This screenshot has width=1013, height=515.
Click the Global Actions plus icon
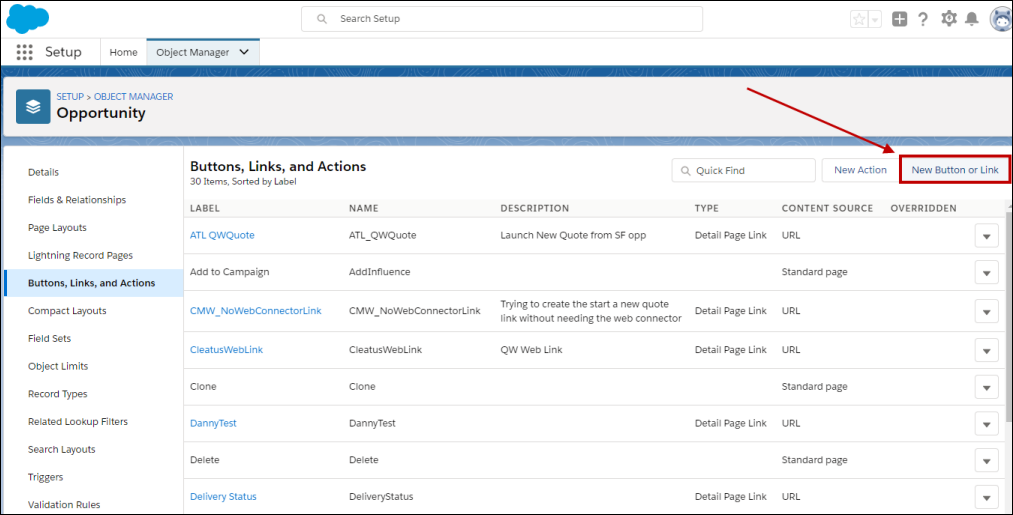click(x=900, y=19)
